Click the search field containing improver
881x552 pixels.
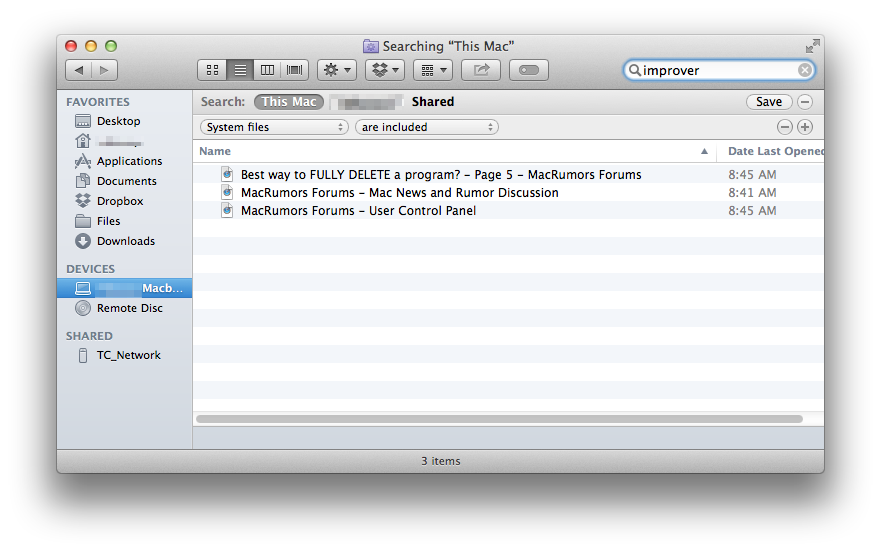(719, 70)
